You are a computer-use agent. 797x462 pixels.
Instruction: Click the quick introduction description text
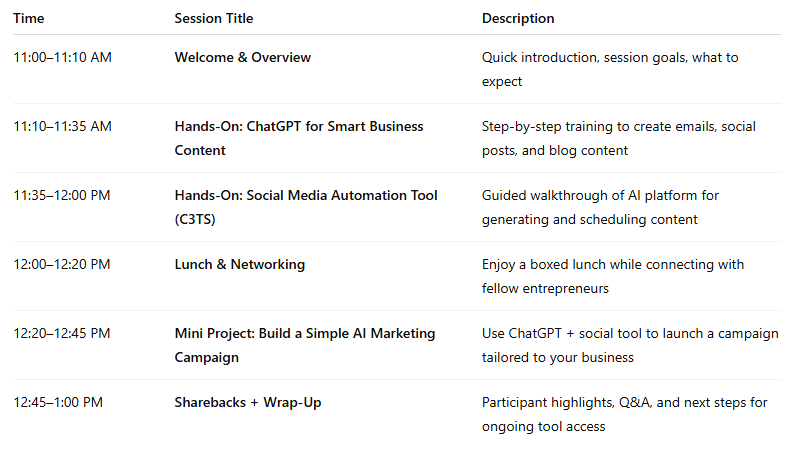[609, 69]
